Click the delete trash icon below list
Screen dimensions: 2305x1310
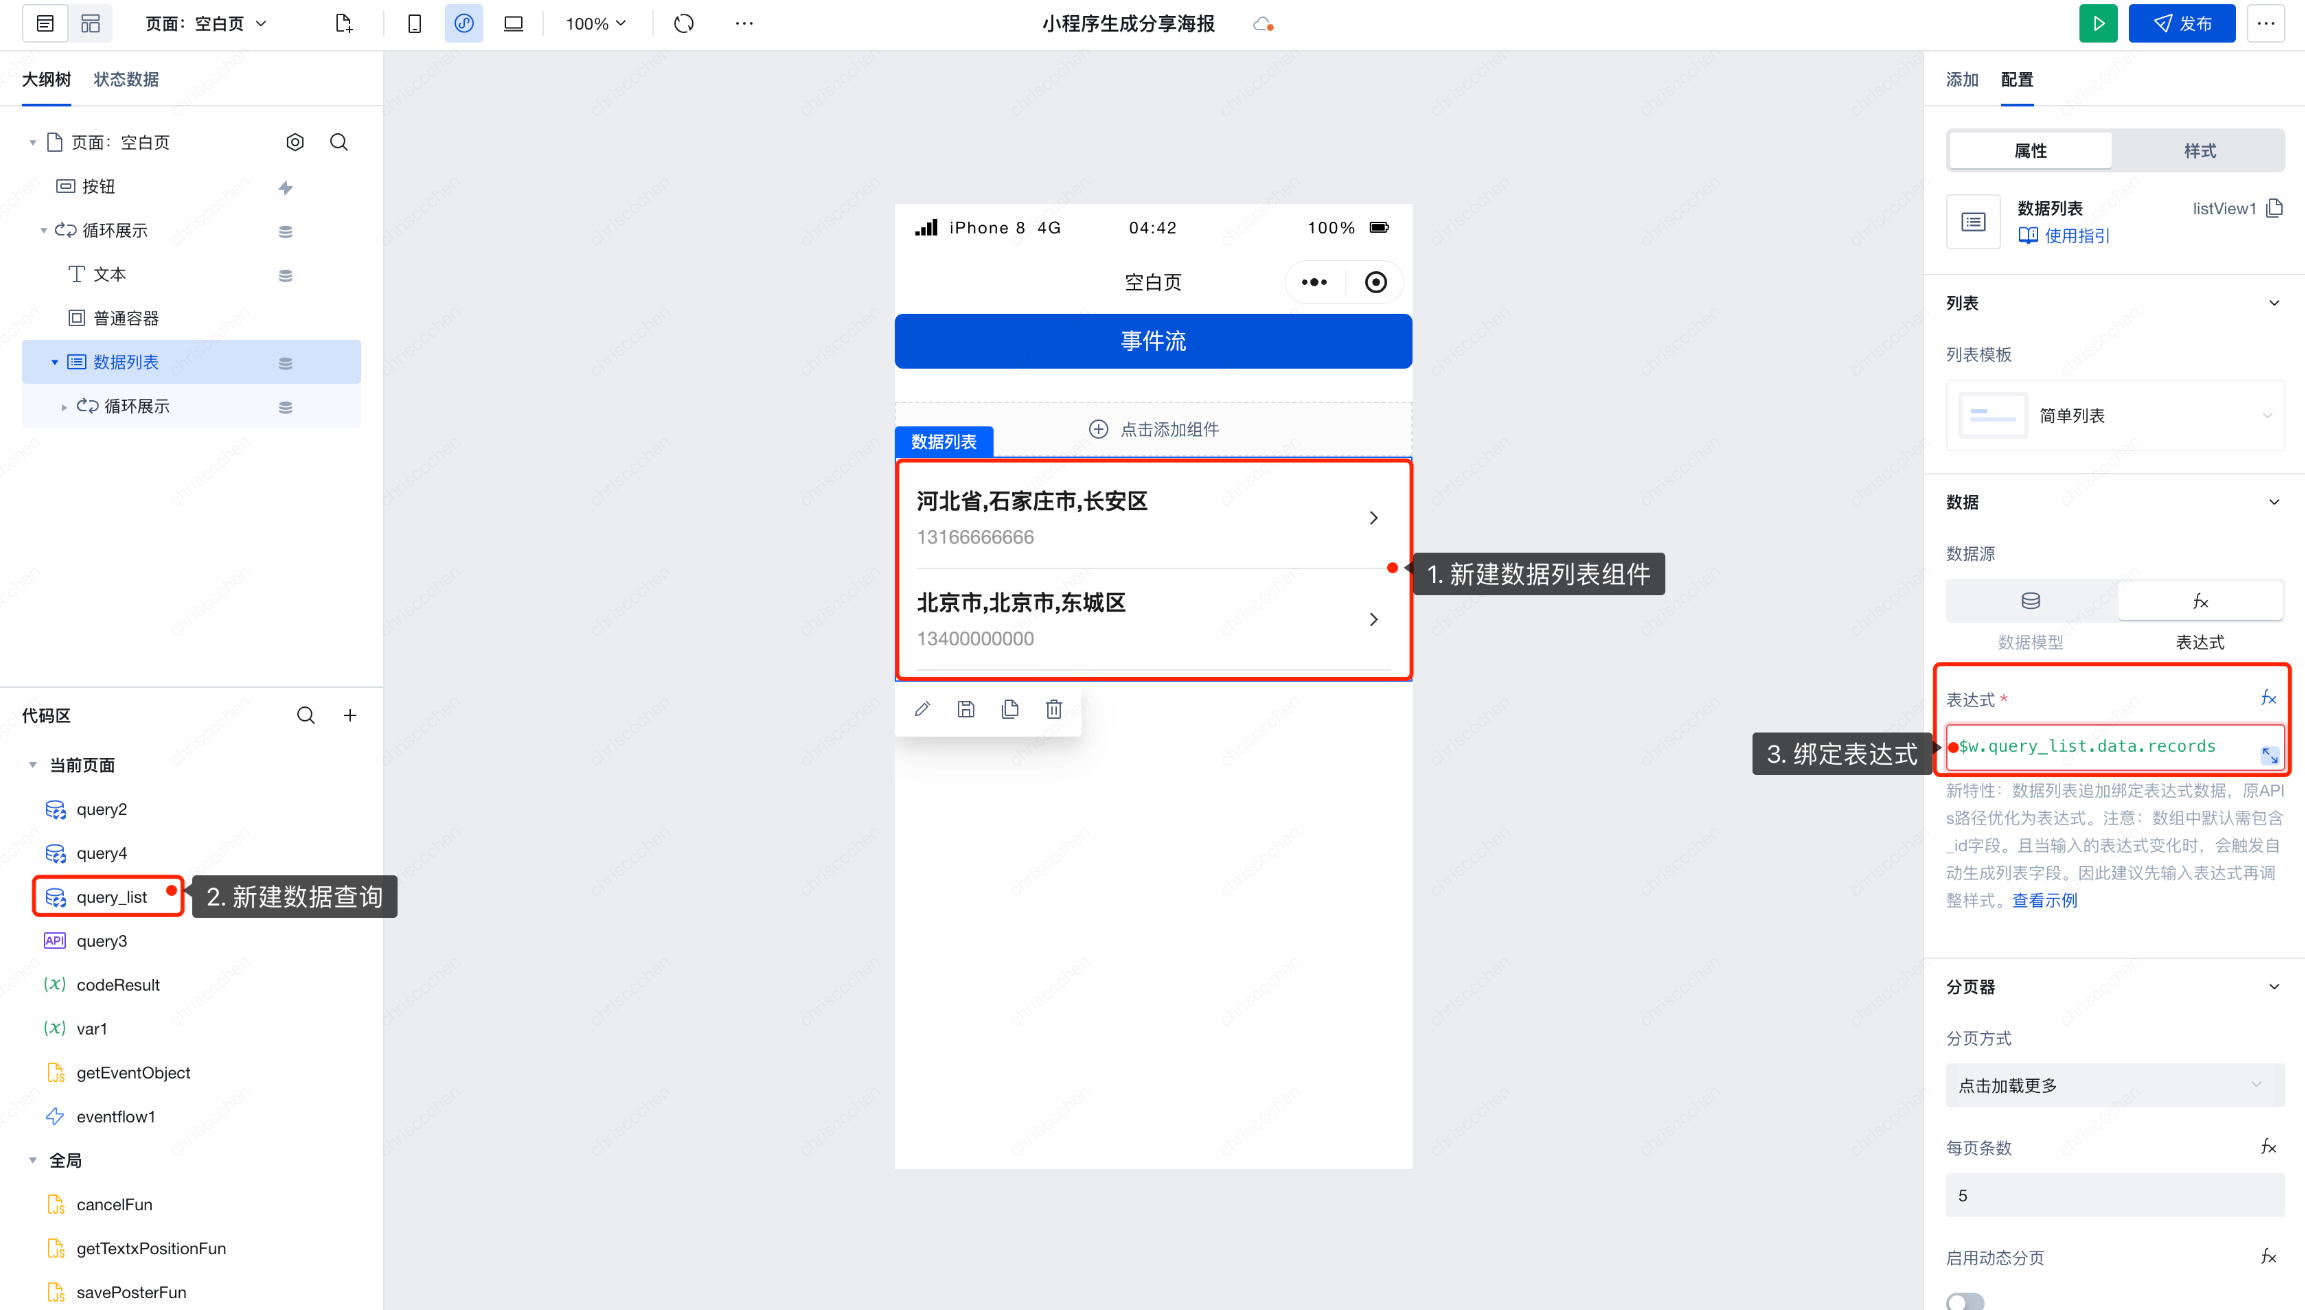[x=1054, y=709]
